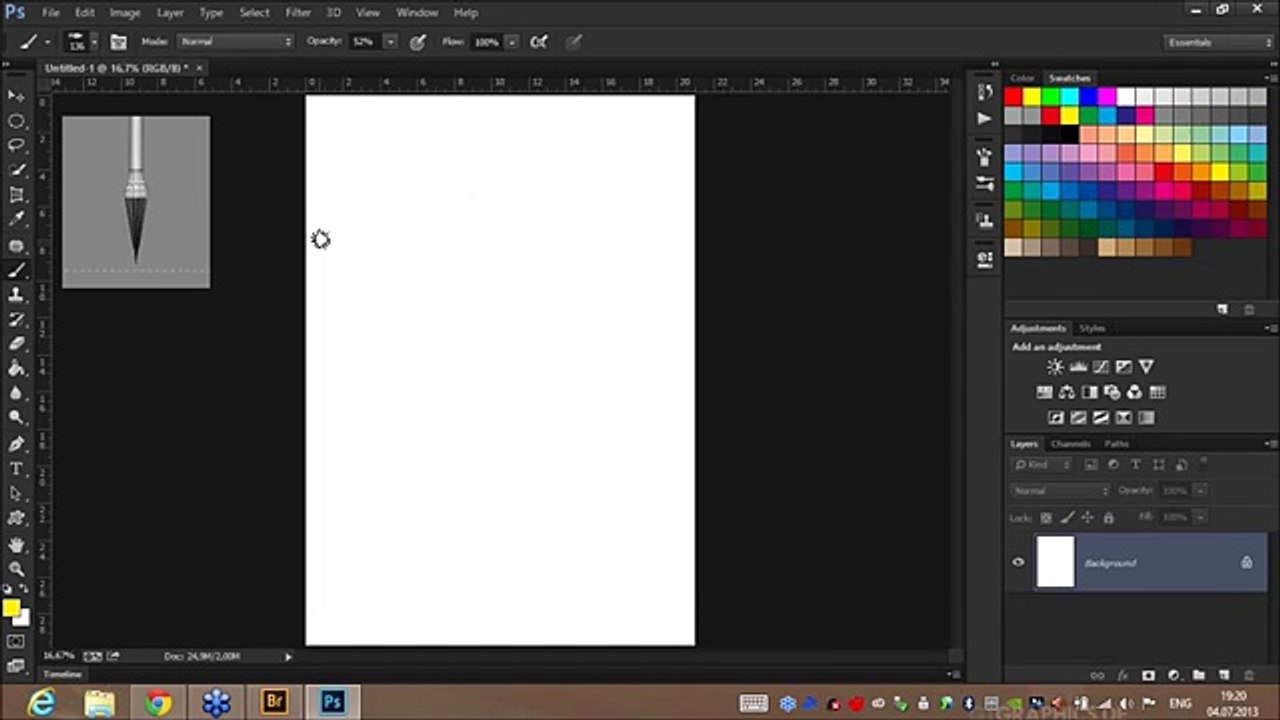Toggle pressure control for opacity
Screen dimensions: 1280x720
point(418,42)
